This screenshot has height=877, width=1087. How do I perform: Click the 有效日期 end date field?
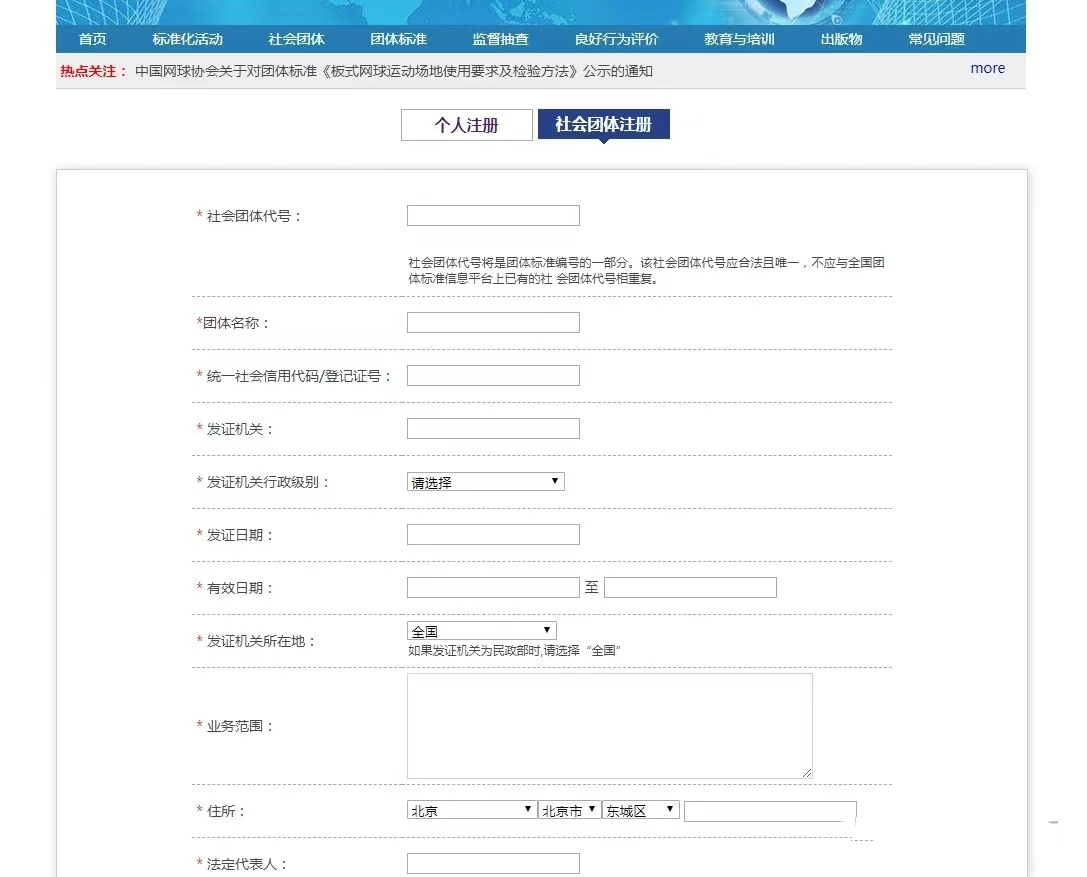tap(690, 588)
